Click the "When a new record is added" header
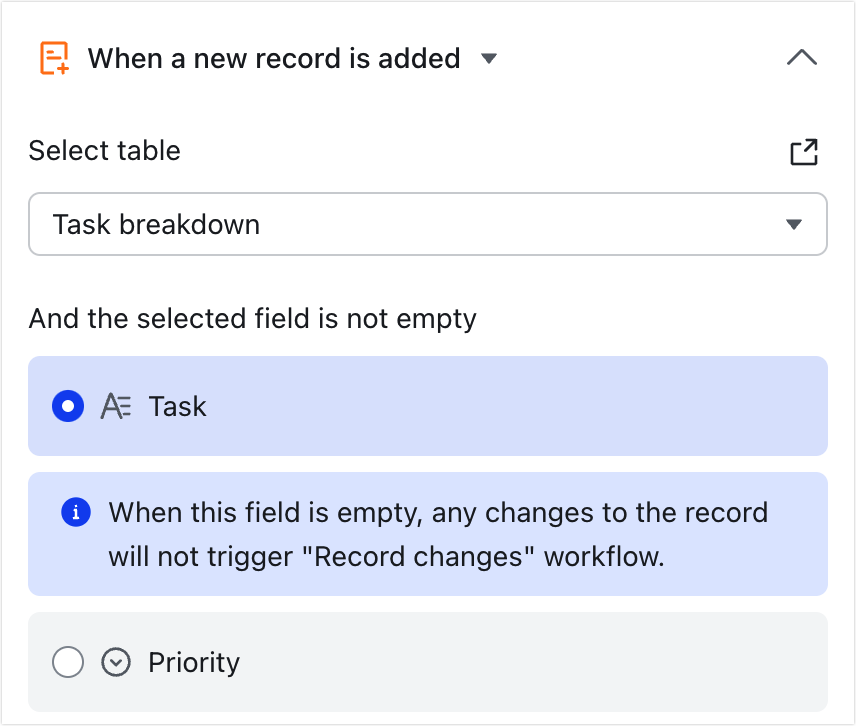This screenshot has width=856, height=726. pos(276,57)
